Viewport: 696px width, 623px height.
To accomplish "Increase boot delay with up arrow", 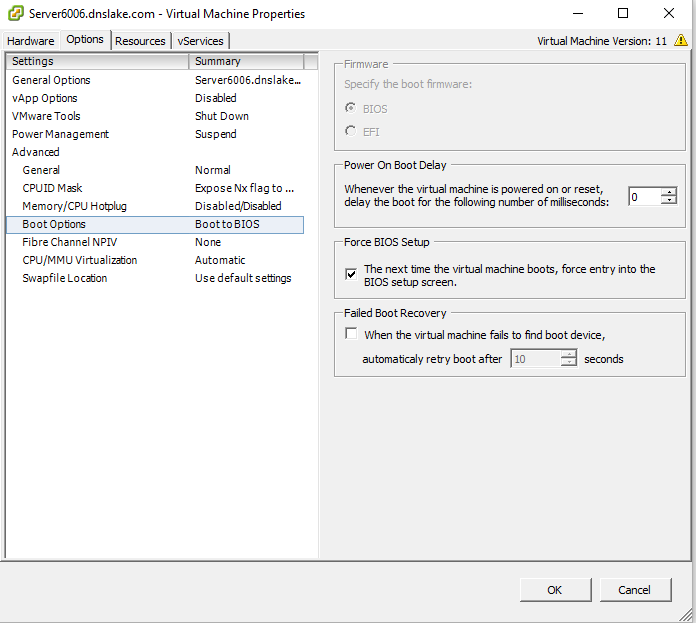I will (x=669, y=192).
